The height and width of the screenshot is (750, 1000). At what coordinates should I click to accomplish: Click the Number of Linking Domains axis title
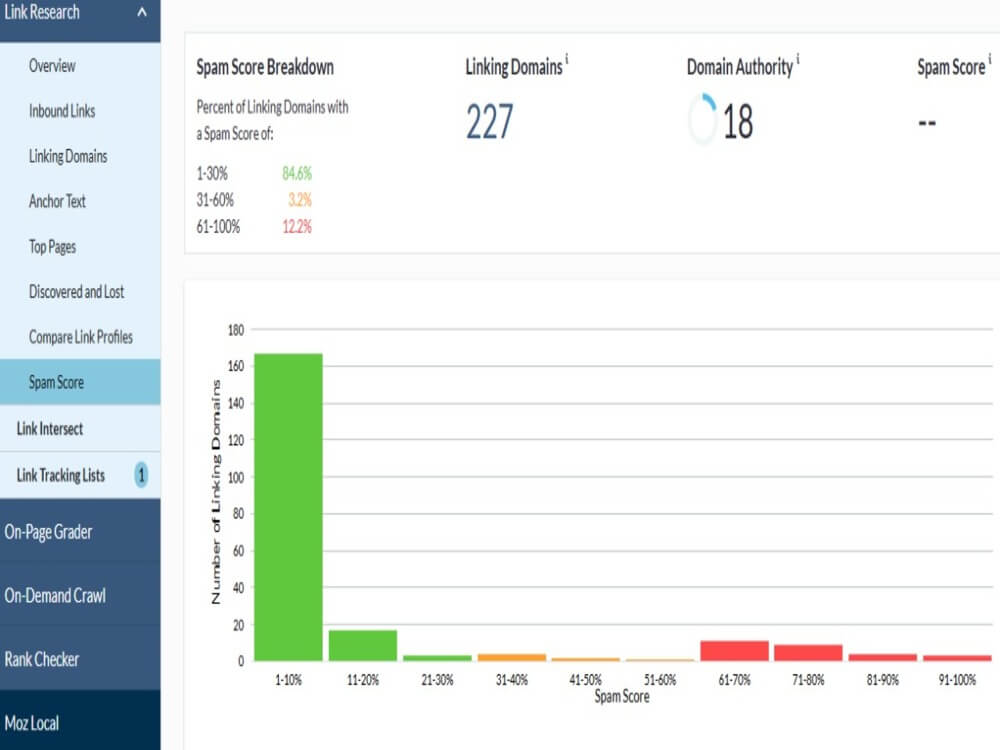[216, 492]
